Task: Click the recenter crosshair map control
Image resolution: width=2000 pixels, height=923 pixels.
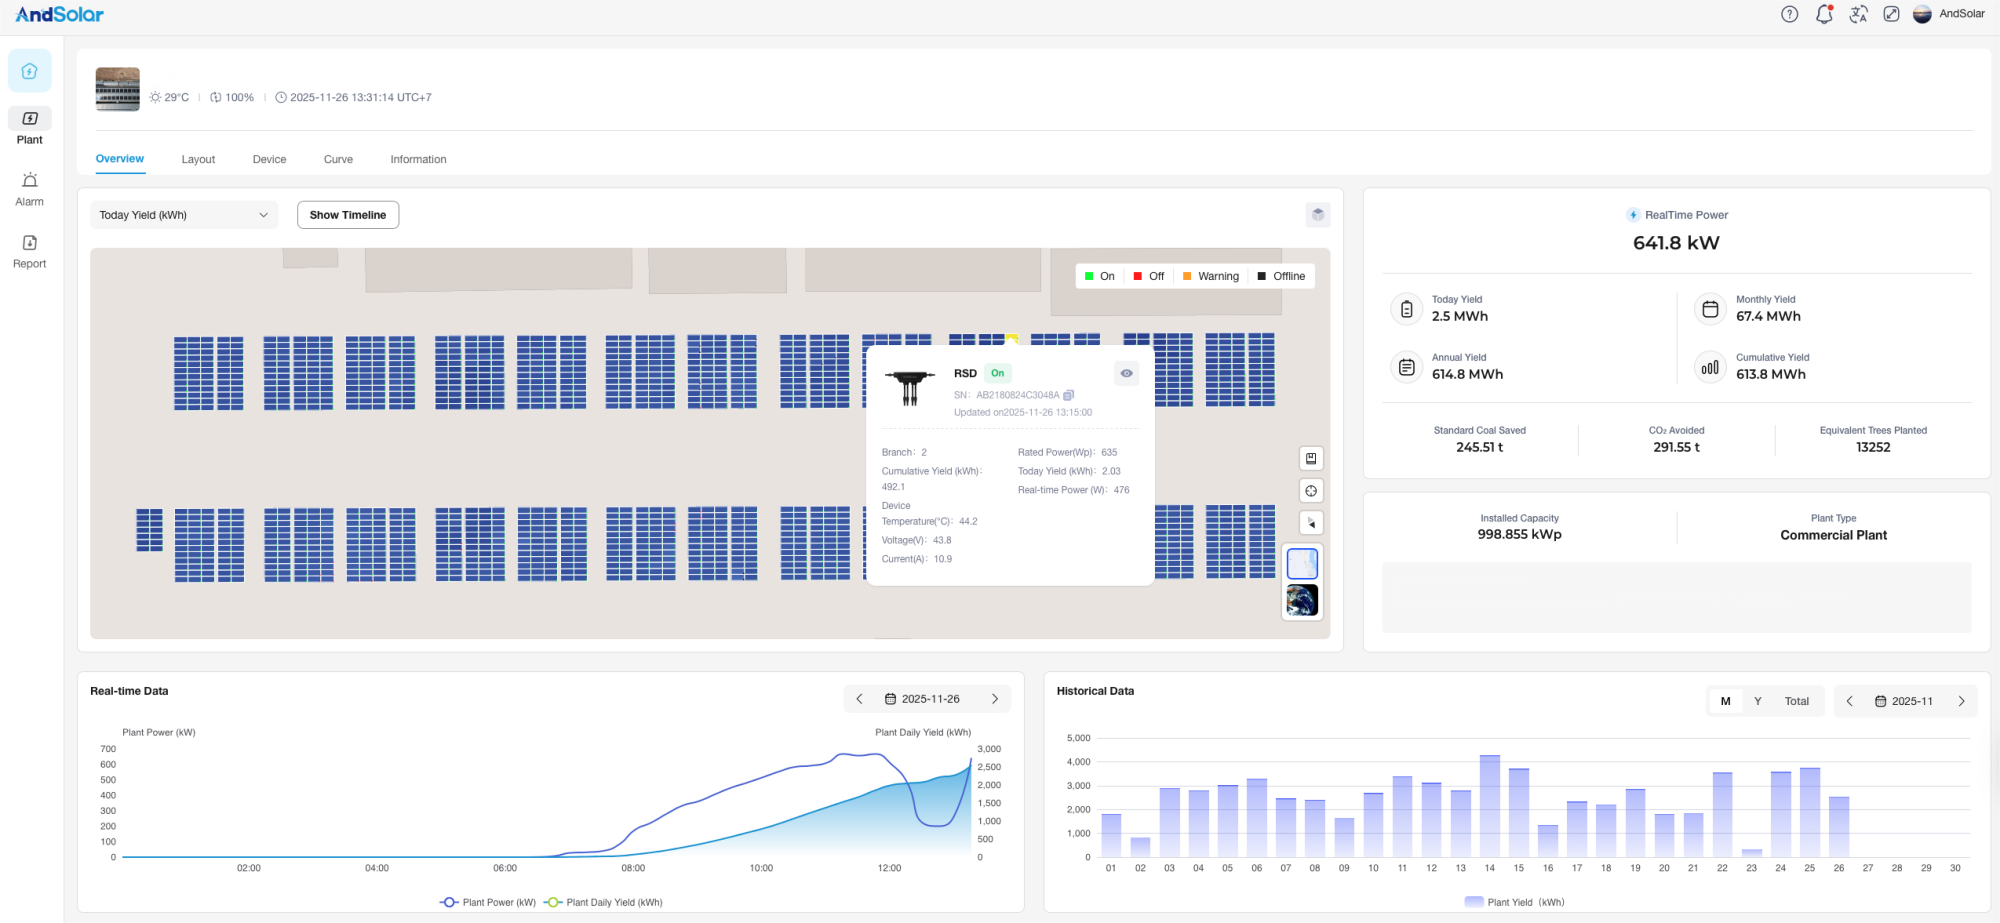Action: pos(1311,491)
